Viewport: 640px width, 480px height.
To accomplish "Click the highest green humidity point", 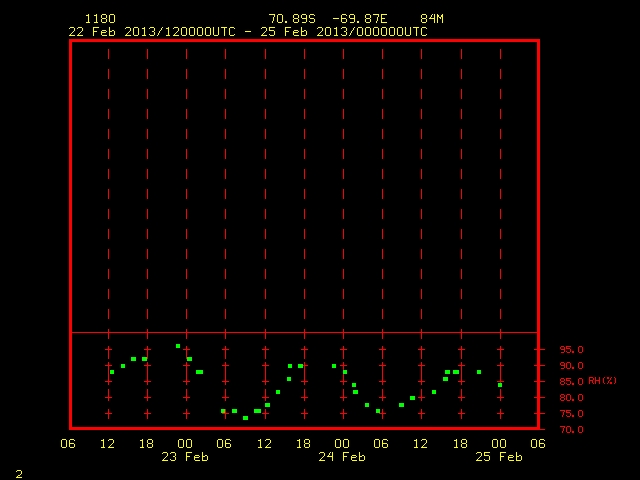I will click(x=178, y=346).
